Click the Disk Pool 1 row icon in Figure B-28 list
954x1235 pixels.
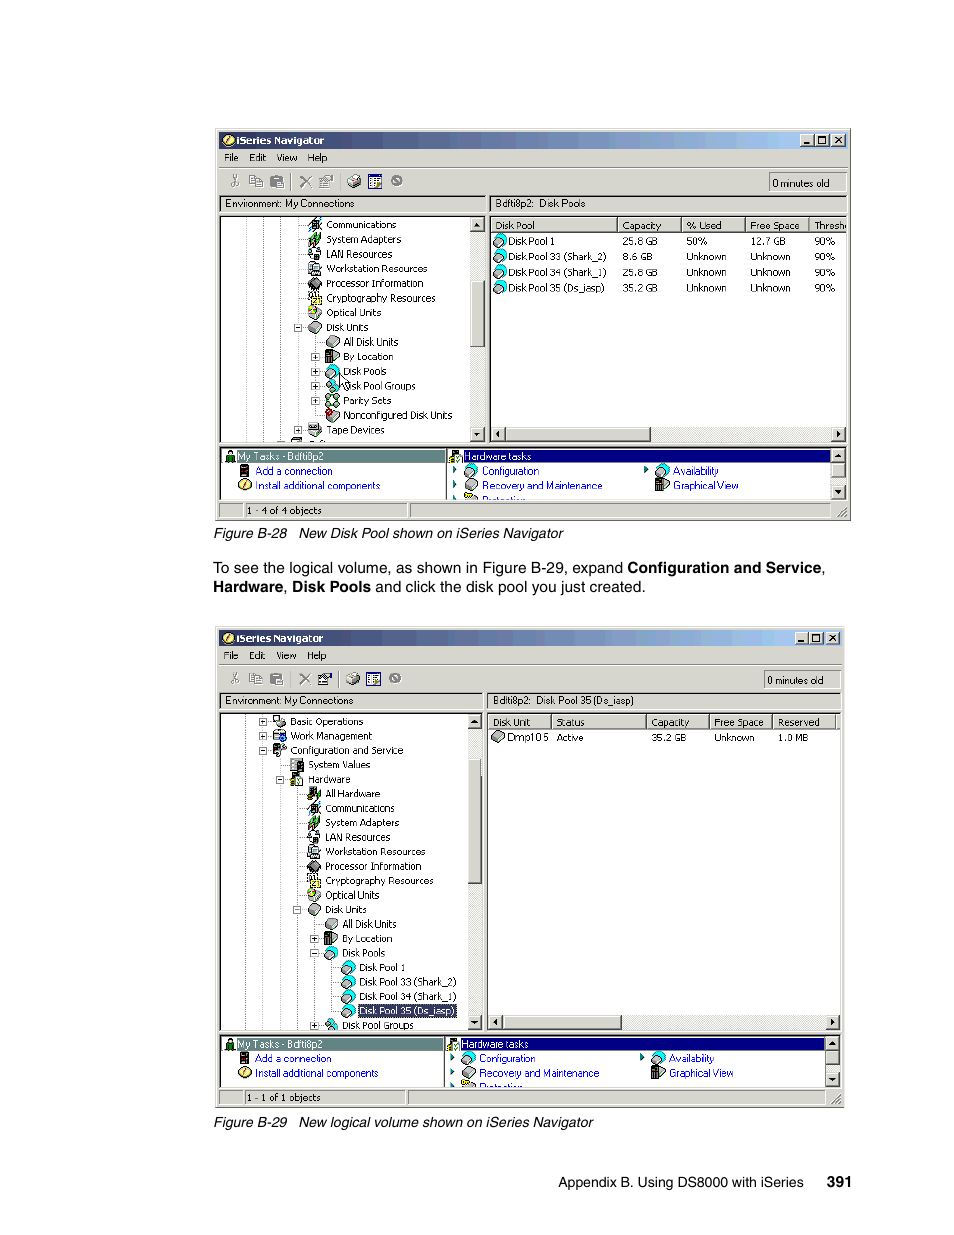click(500, 241)
